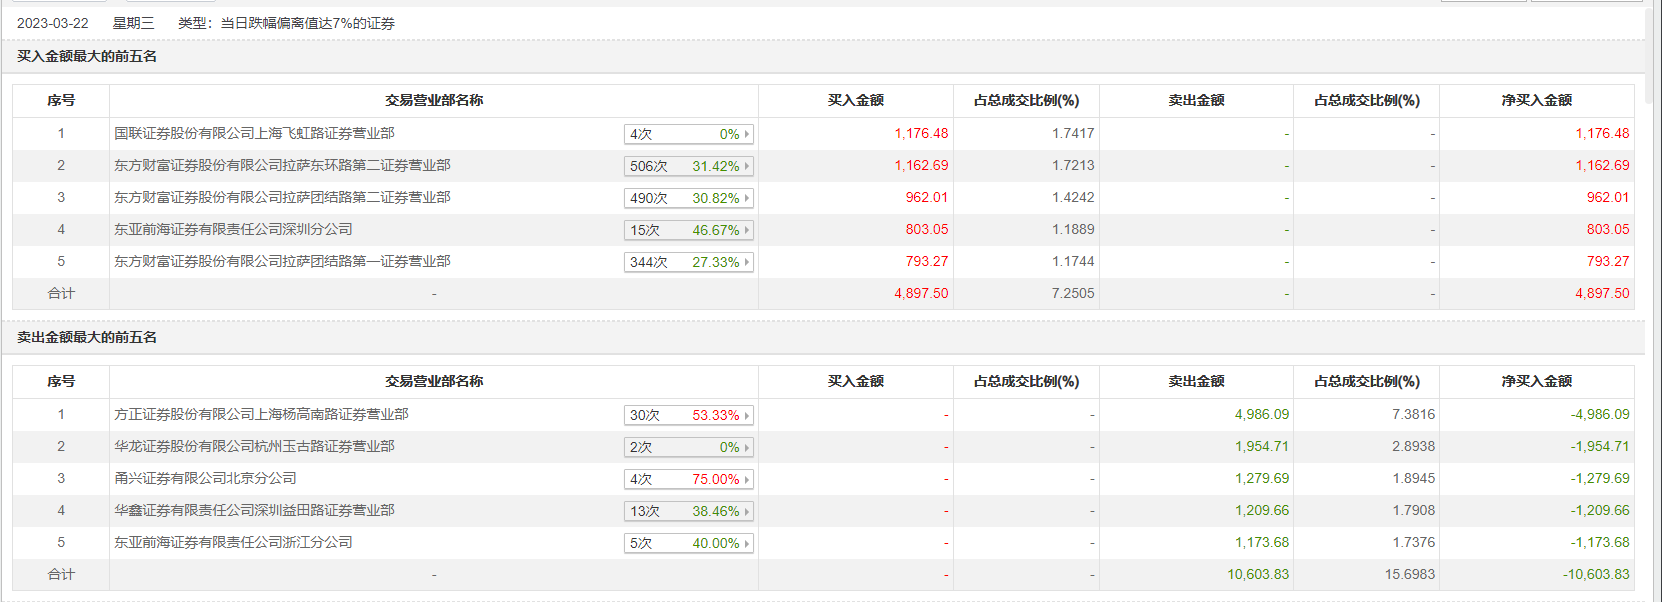Open the 15次 46.67% stats box
This screenshot has width=1662, height=602.
point(688,230)
